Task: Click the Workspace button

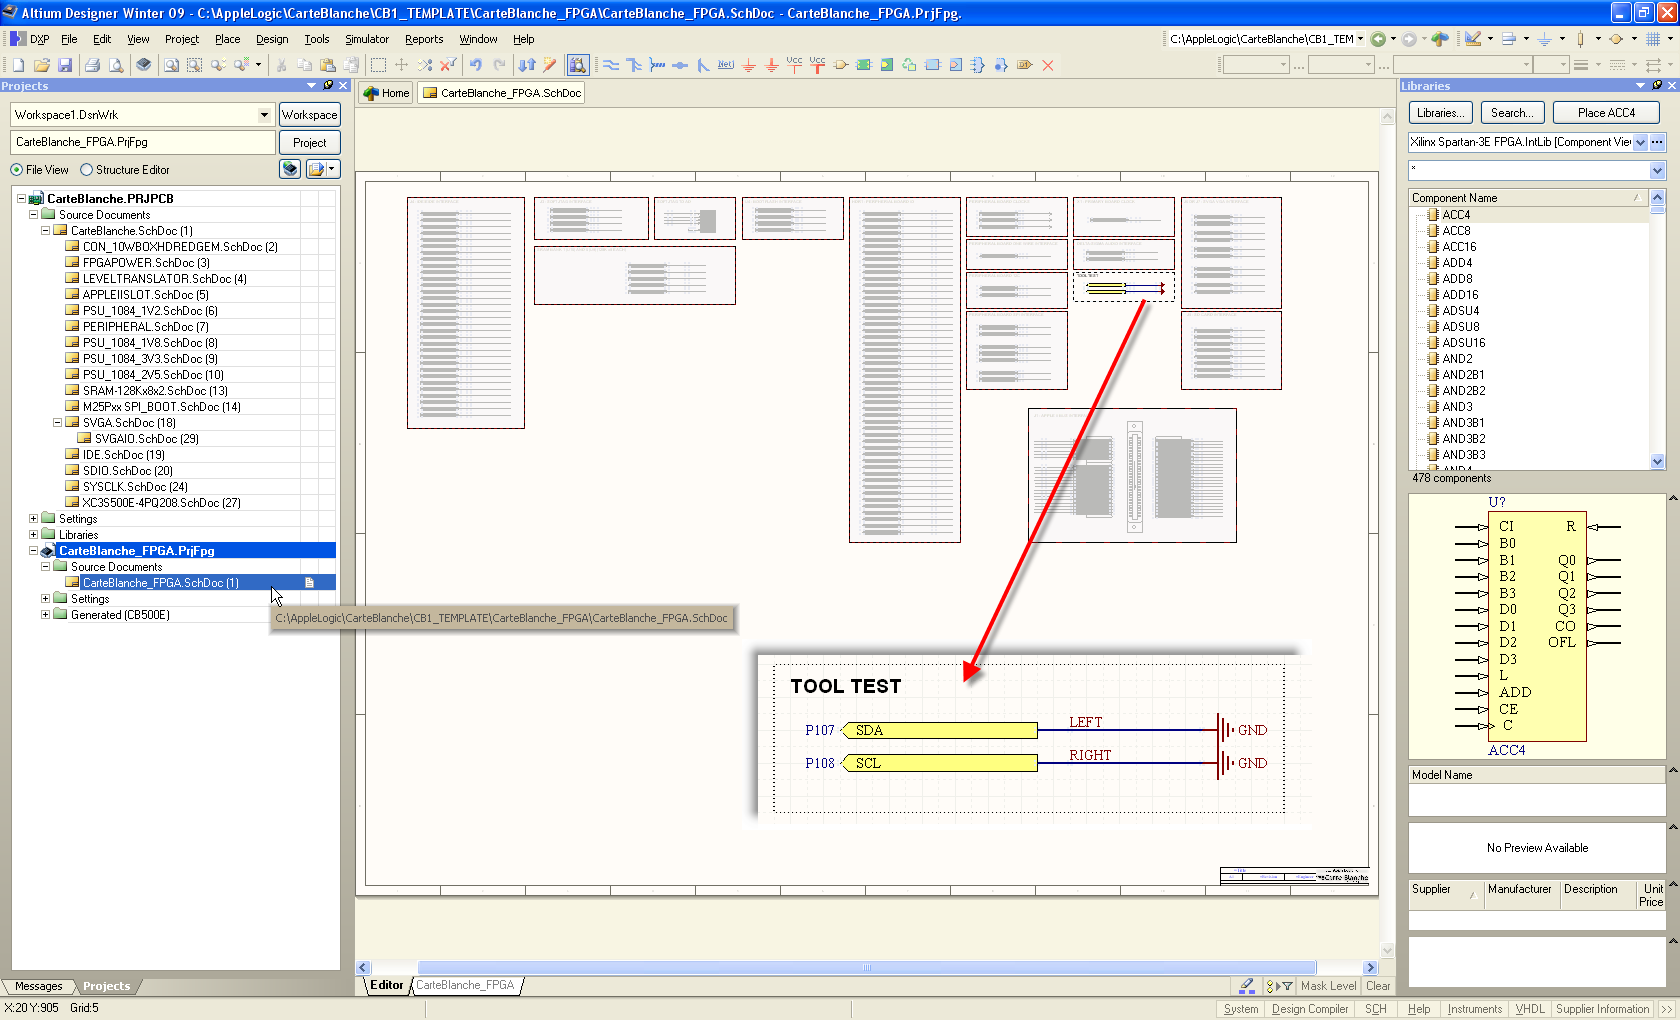Action: click(309, 115)
